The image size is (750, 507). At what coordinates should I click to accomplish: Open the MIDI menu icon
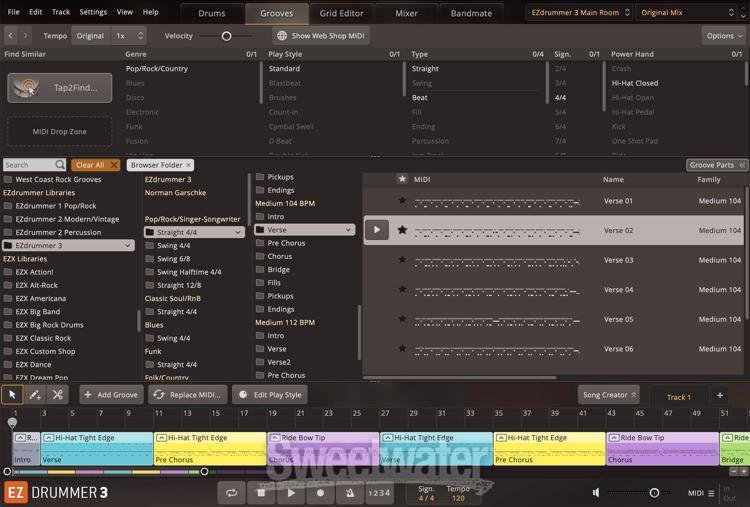click(x=711, y=493)
